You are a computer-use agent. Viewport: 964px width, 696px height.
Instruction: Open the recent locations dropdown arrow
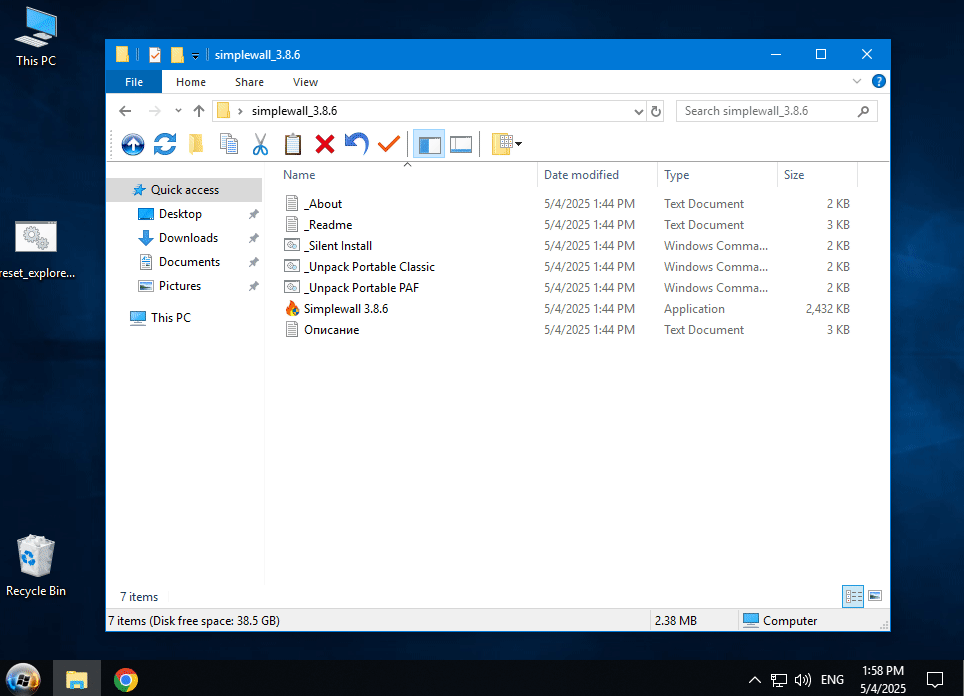pyautogui.click(x=178, y=111)
